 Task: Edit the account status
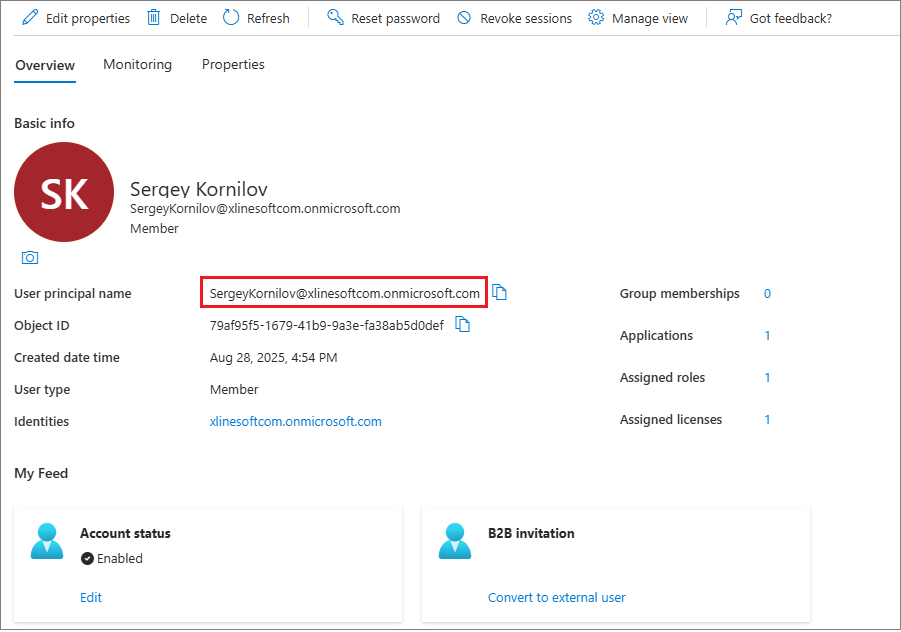(x=91, y=597)
